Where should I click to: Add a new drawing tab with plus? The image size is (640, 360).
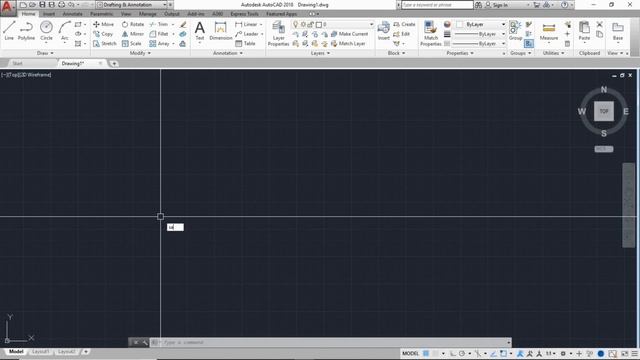[114, 63]
